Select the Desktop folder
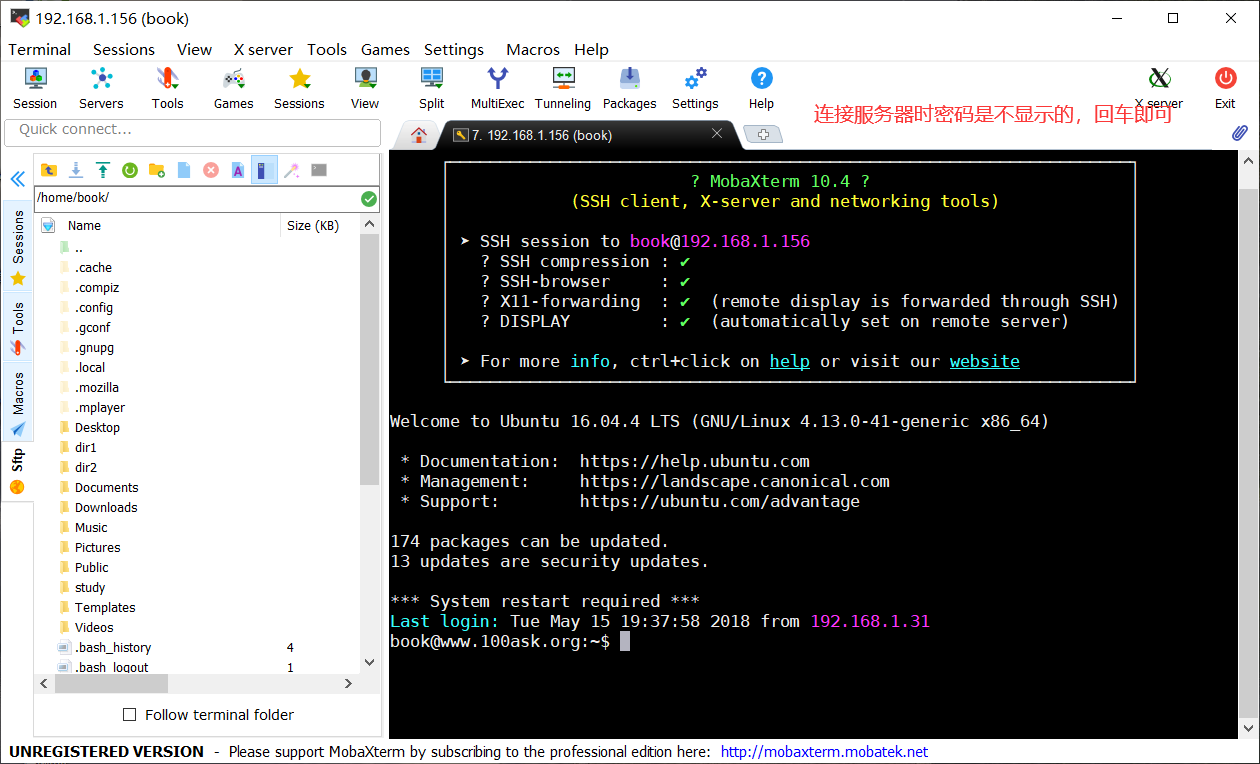Screen dimensions: 1260x764 (97, 427)
